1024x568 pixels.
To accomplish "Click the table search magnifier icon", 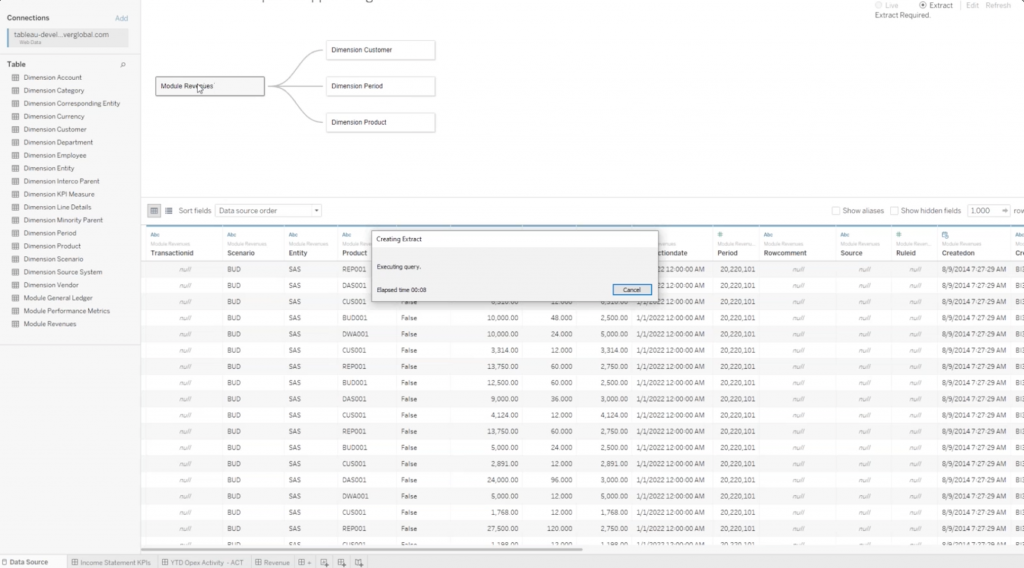I will tap(123, 64).
